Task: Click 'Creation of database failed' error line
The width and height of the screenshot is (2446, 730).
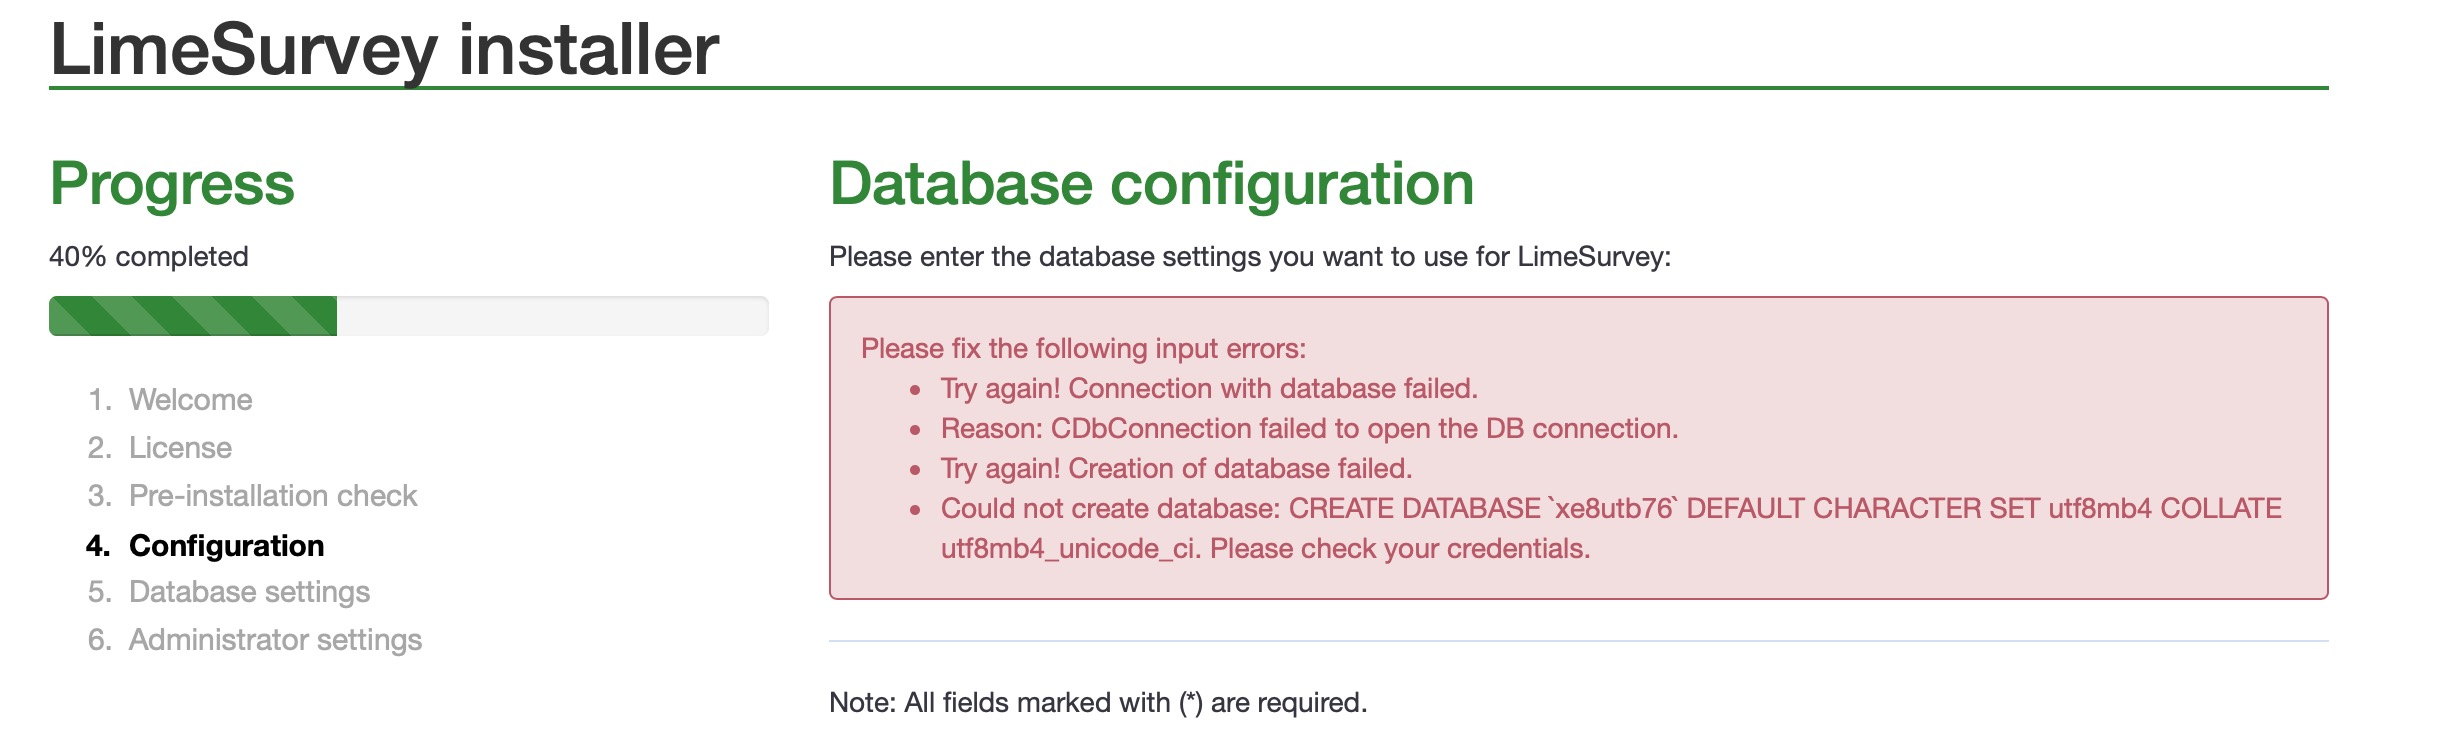Action: (x=1176, y=468)
